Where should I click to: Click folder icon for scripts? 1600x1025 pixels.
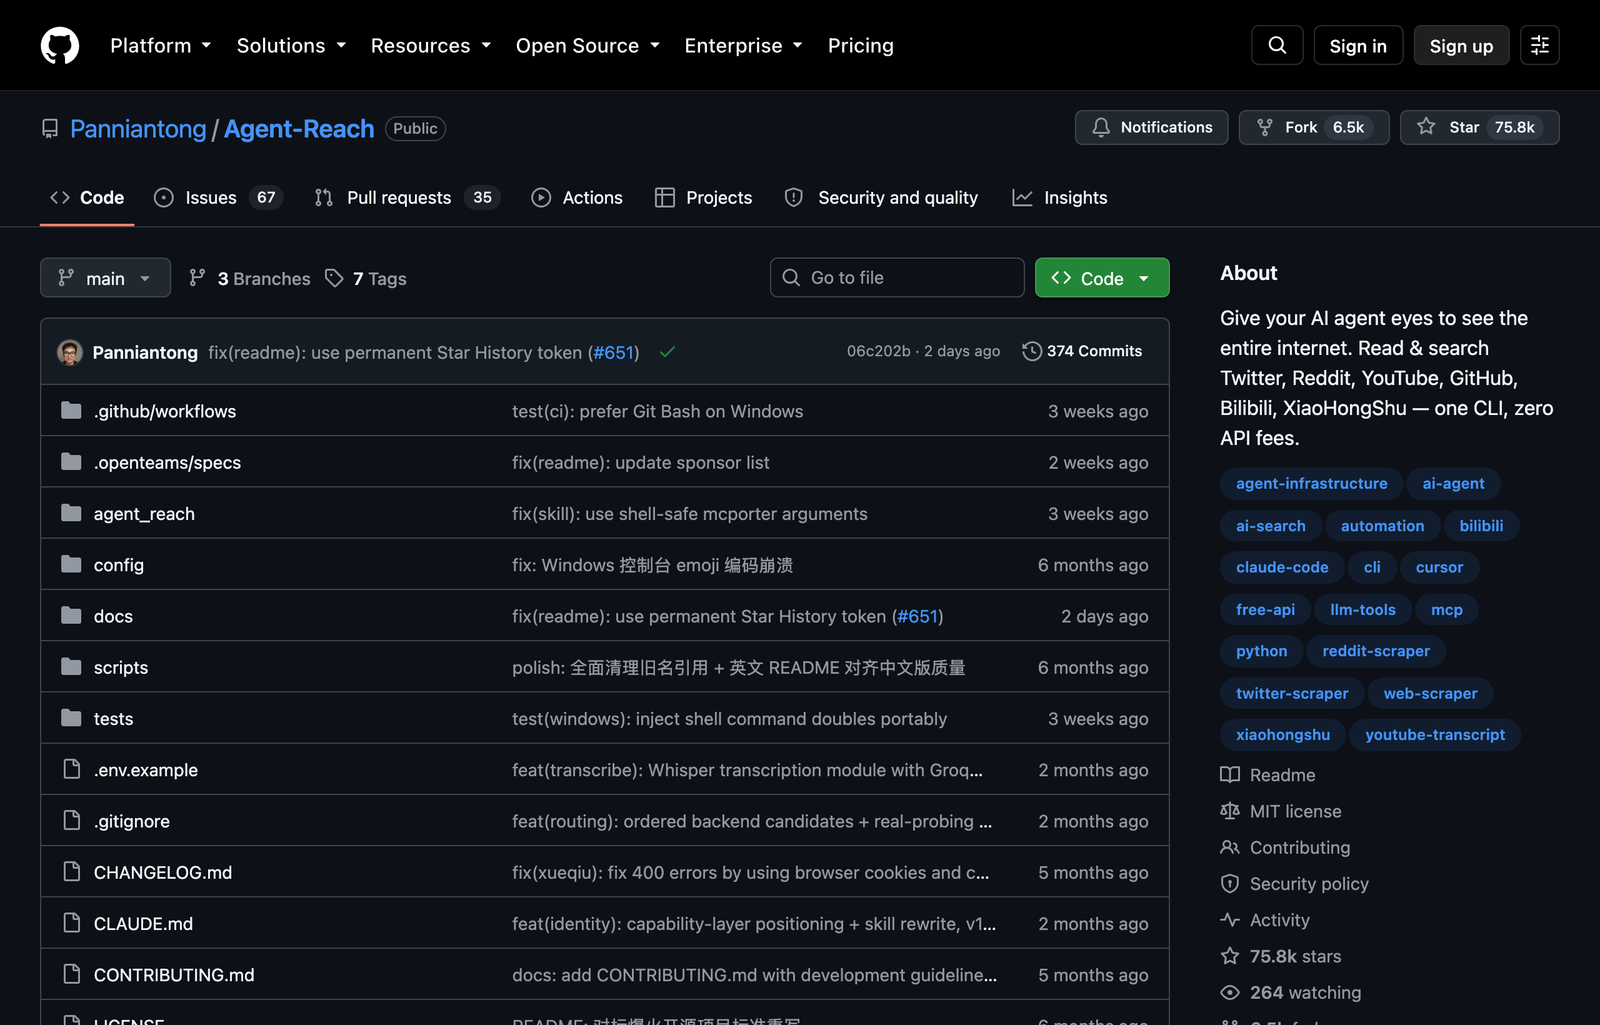pyautogui.click(x=71, y=667)
